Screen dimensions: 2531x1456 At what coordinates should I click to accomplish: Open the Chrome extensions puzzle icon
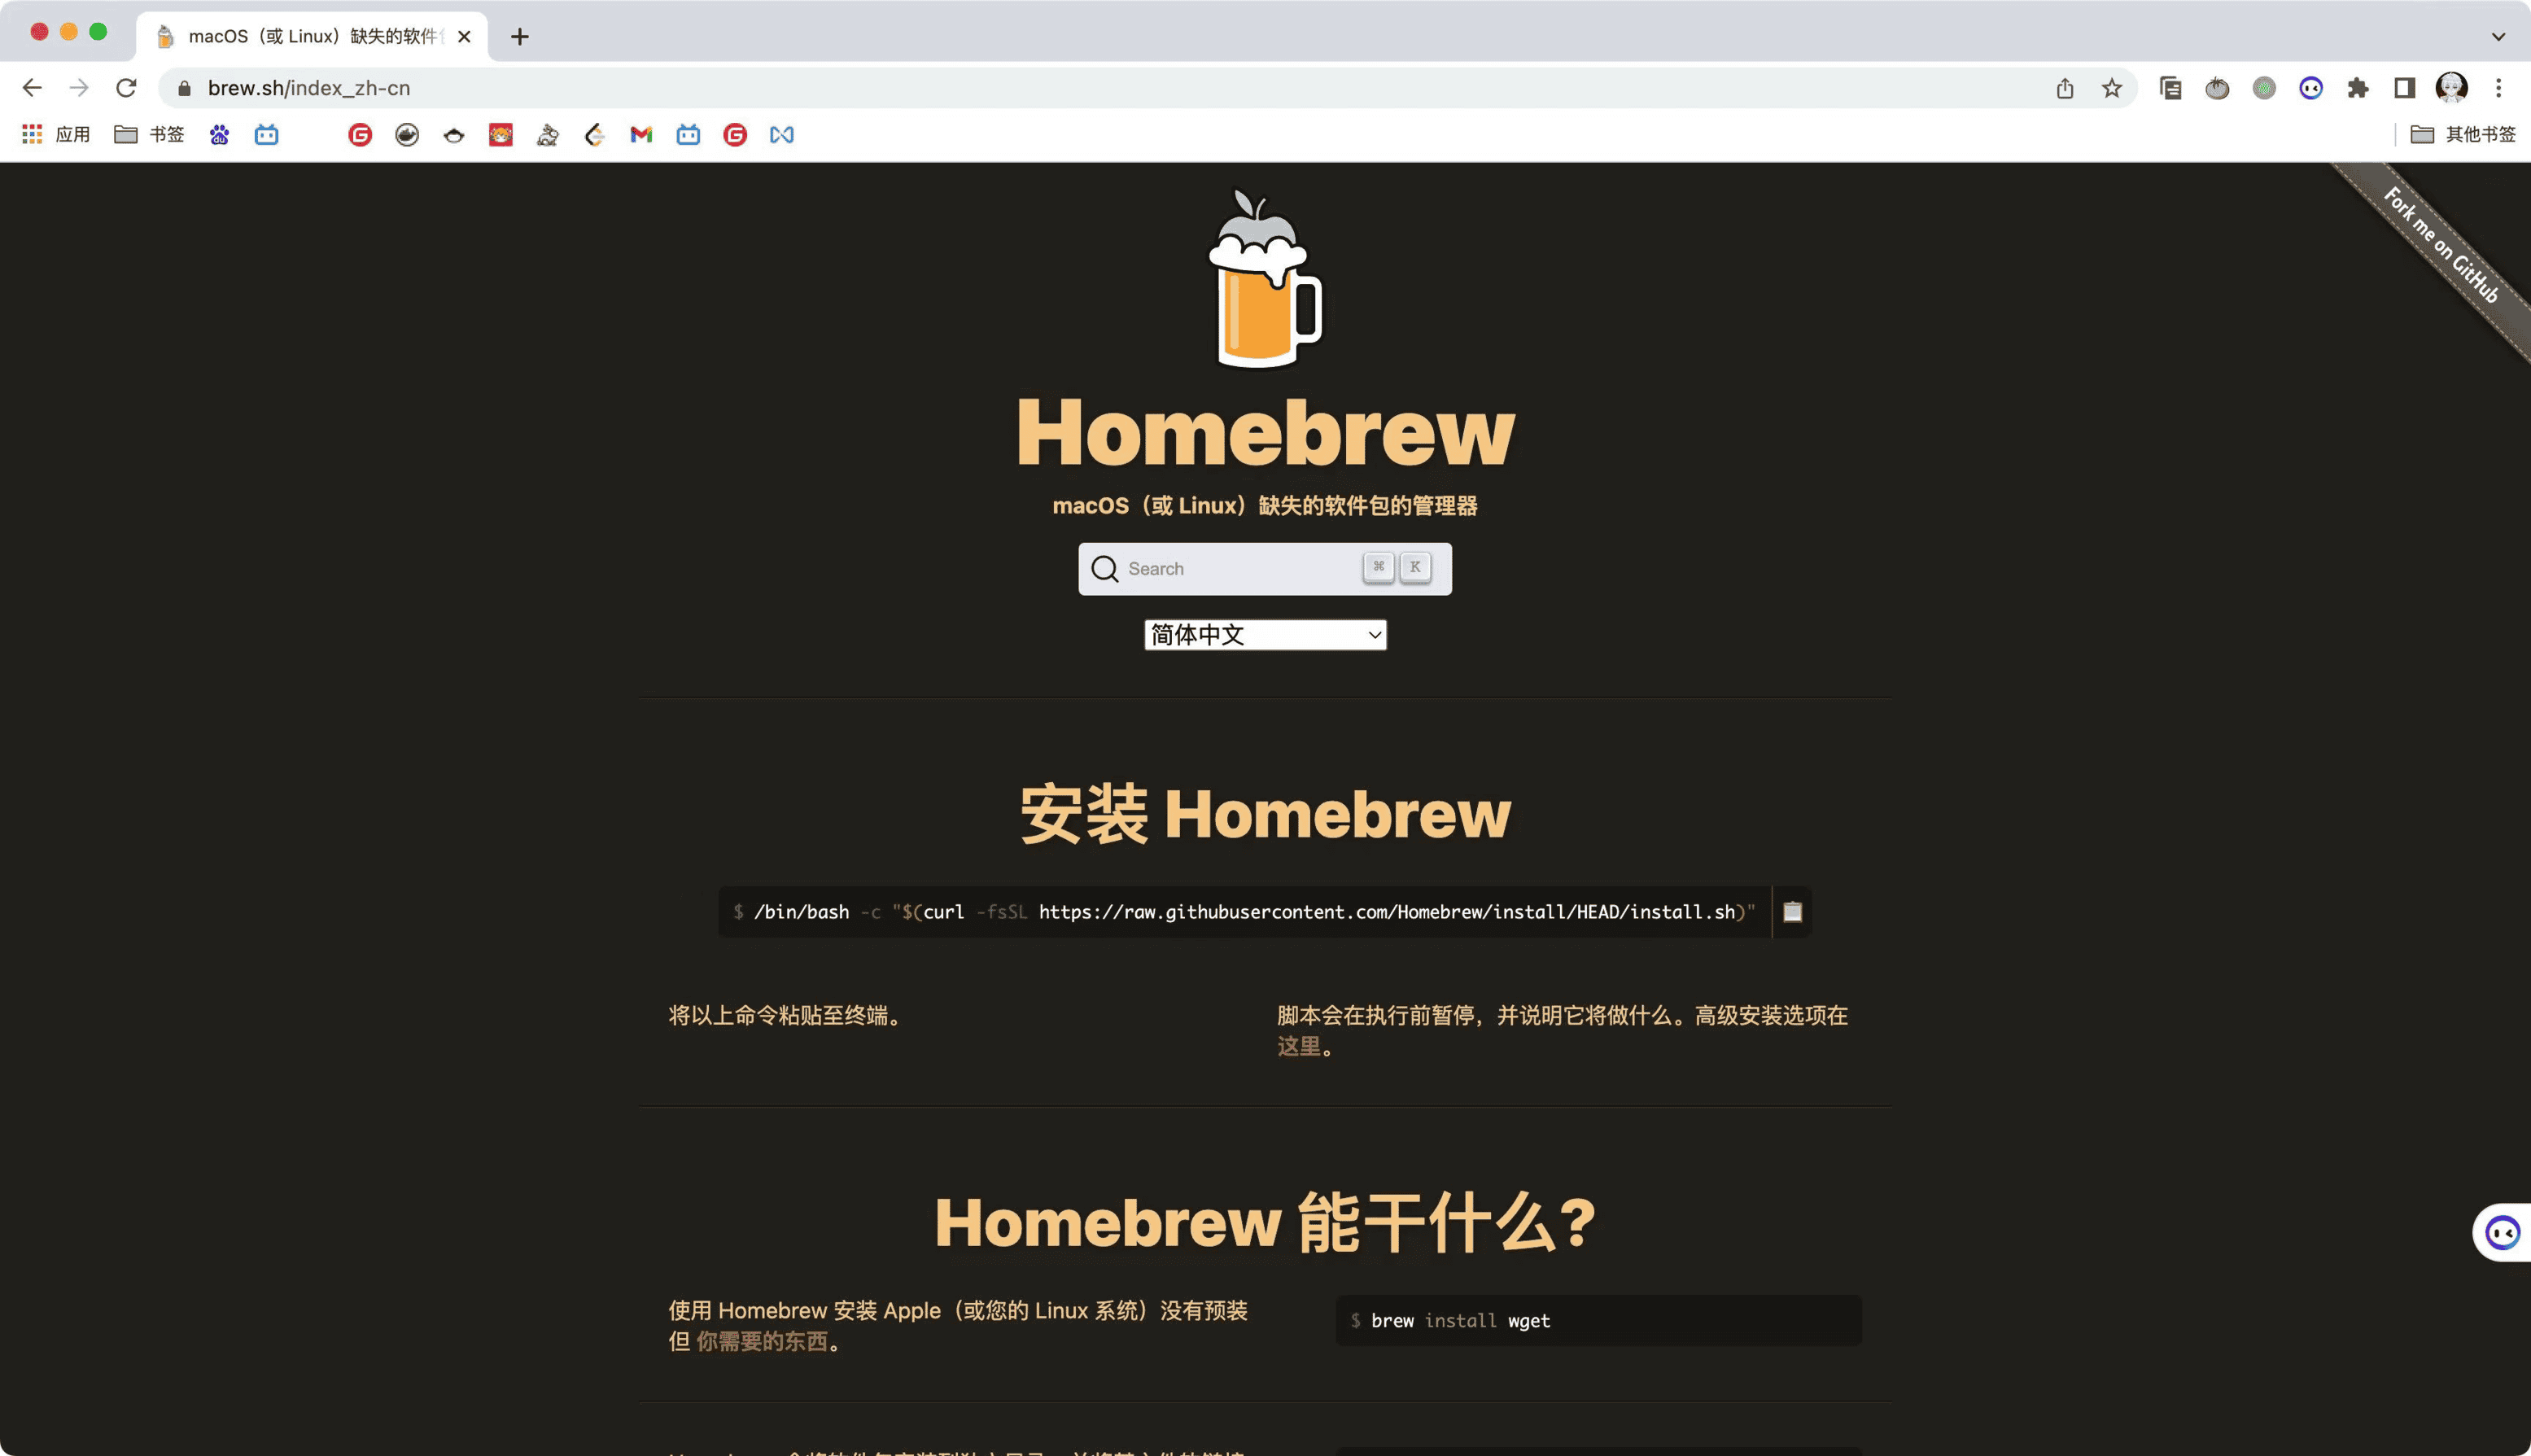coord(2357,88)
